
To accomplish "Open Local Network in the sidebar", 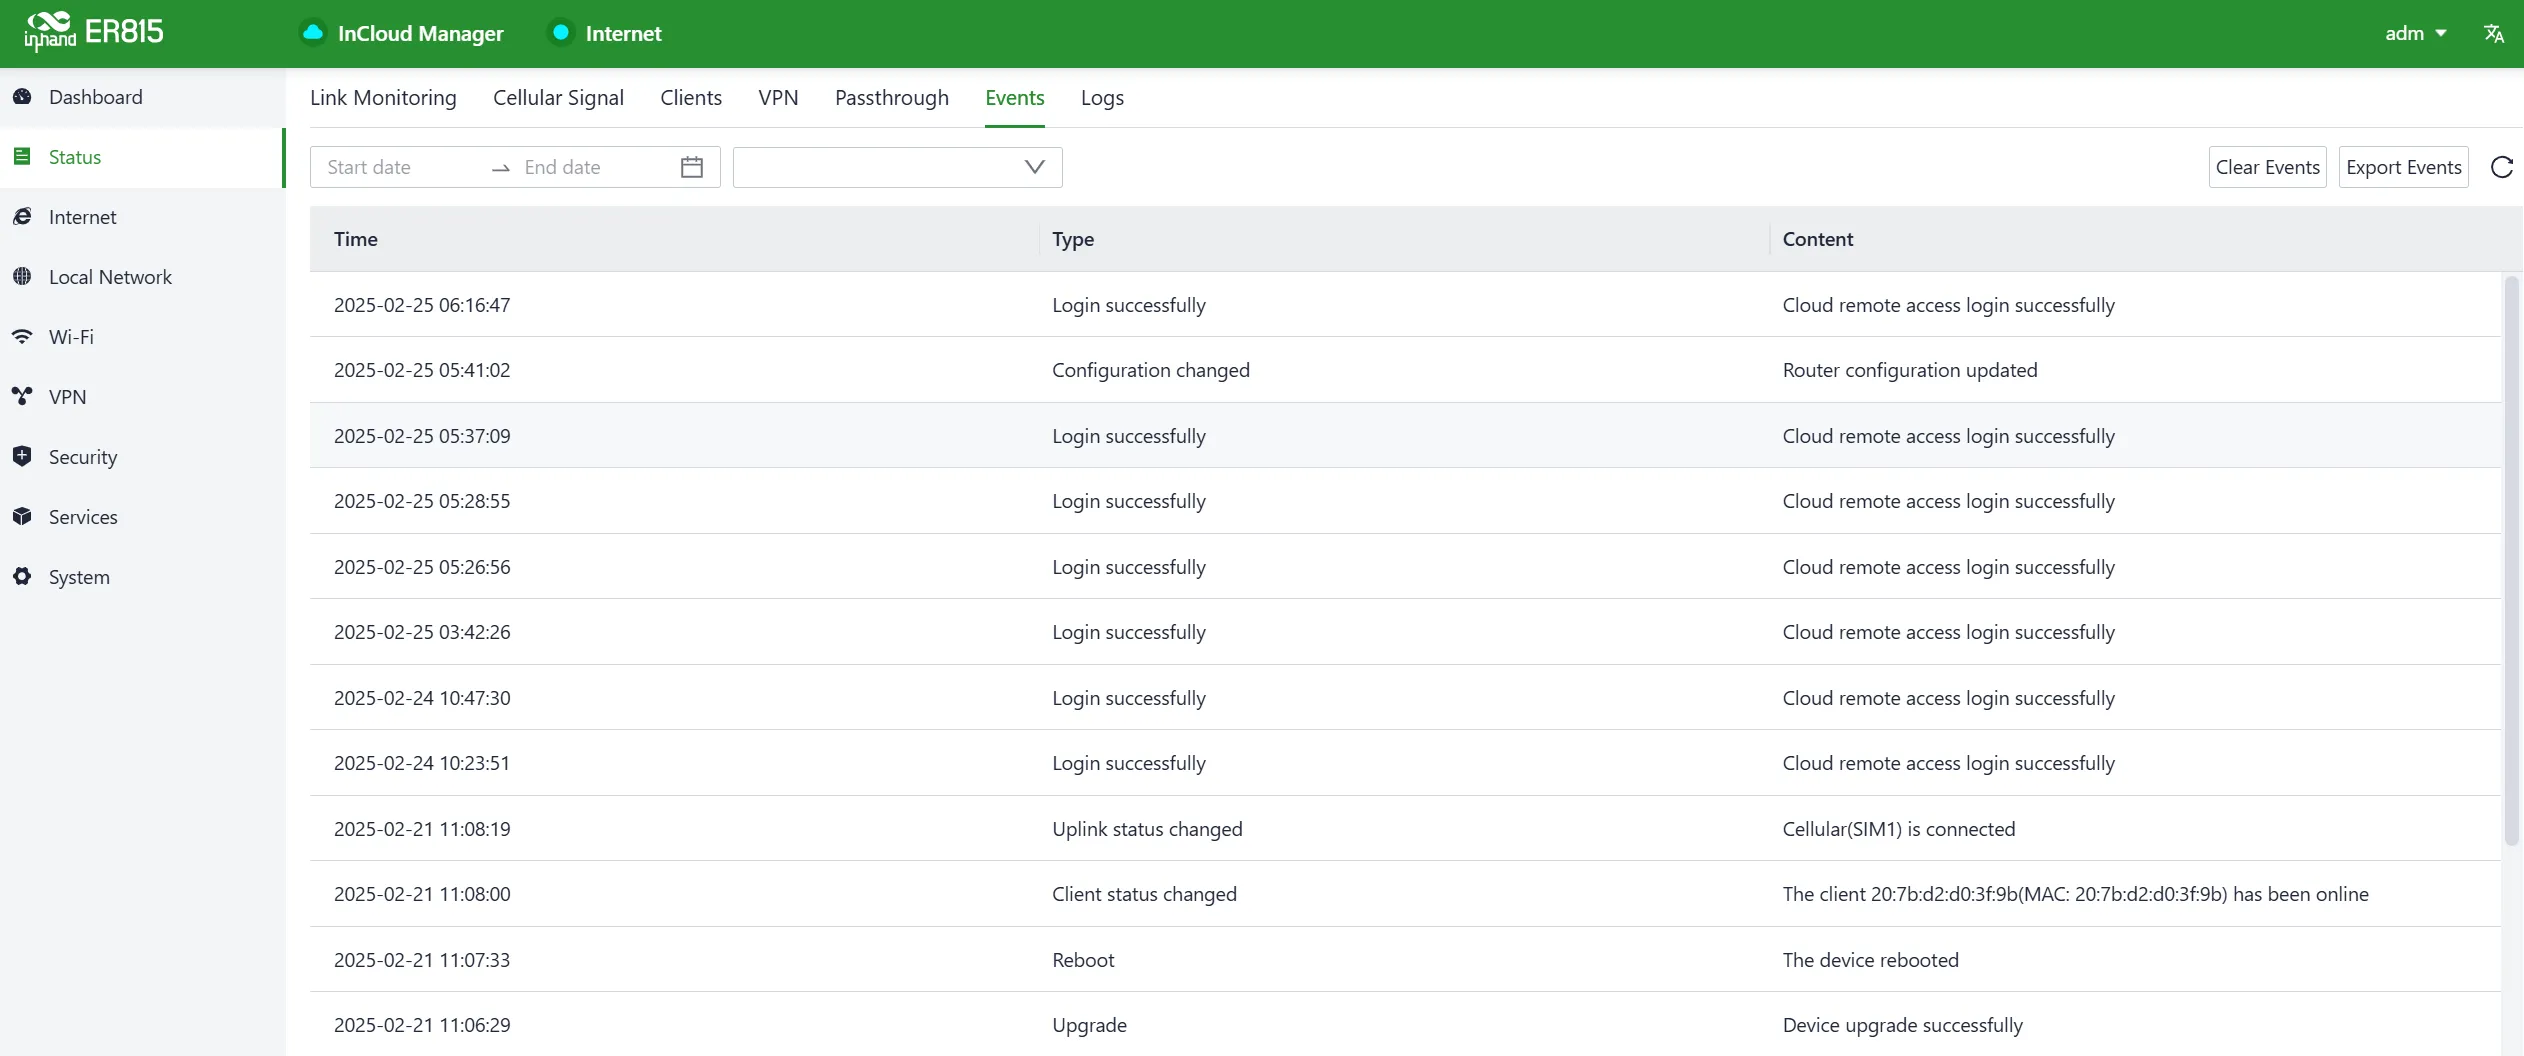I will 110,277.
